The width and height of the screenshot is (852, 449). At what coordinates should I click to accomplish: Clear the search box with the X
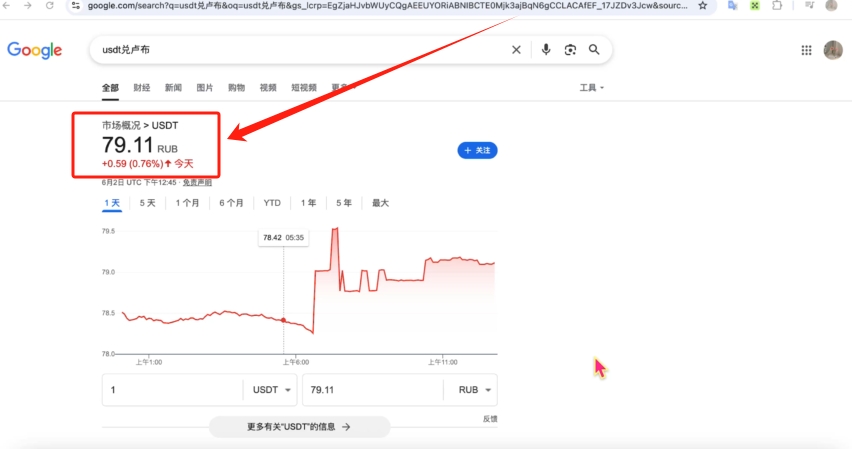click(x=516, y=50)
